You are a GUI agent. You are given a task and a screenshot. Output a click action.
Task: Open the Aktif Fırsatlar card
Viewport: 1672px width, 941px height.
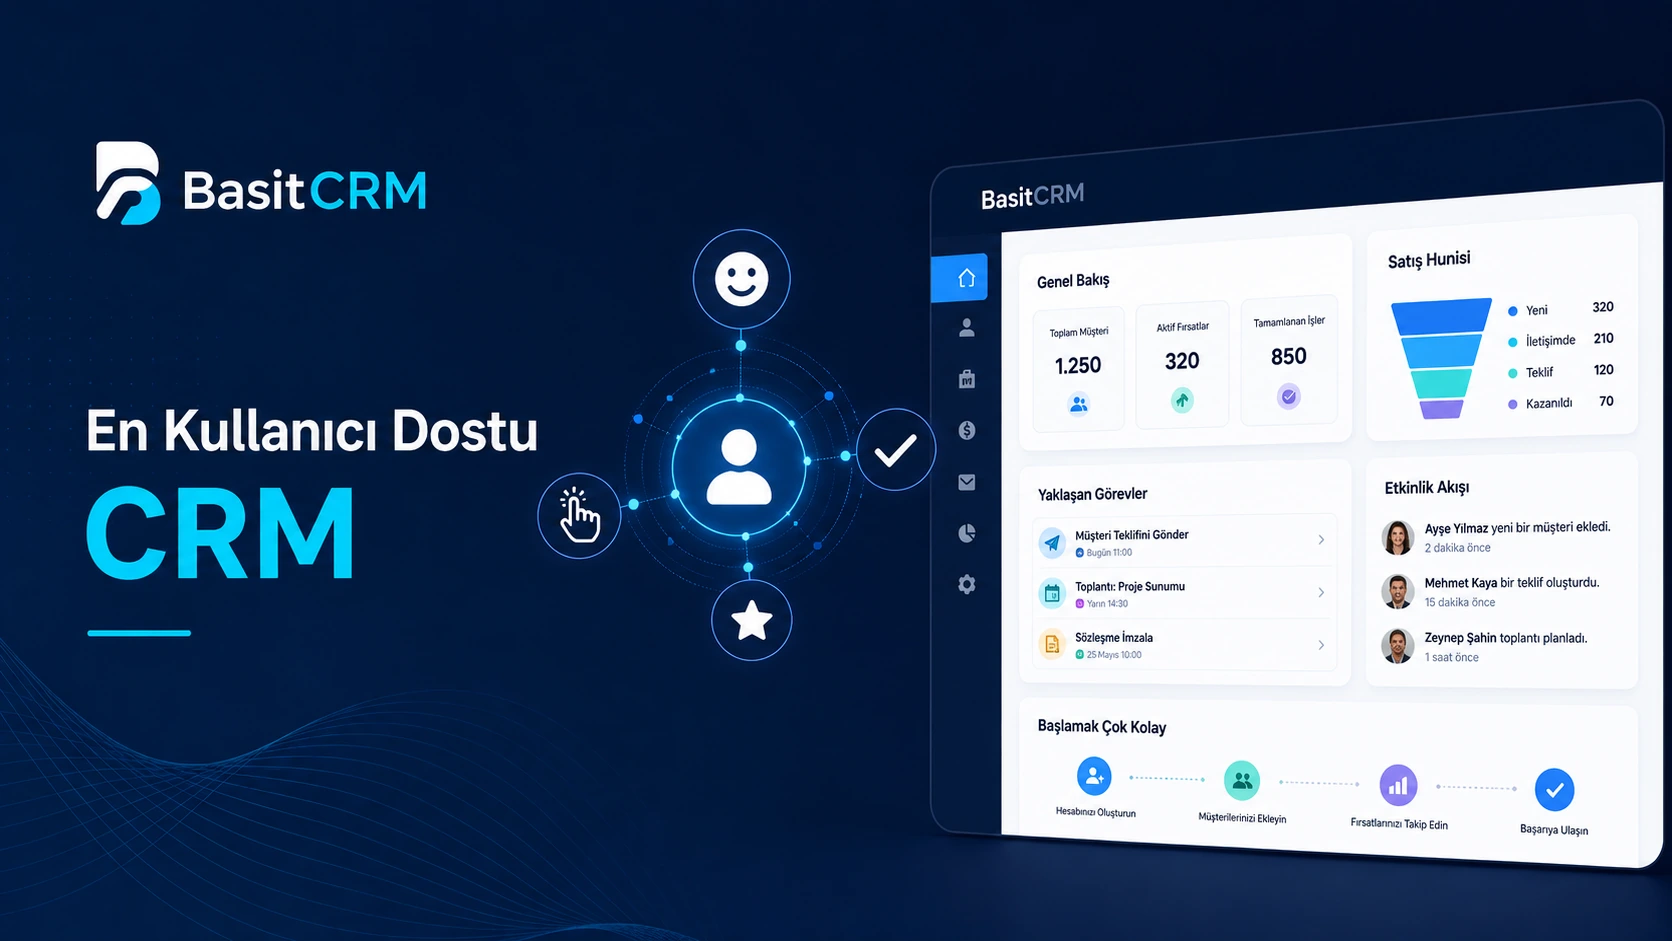click(x=1182, y=365)
